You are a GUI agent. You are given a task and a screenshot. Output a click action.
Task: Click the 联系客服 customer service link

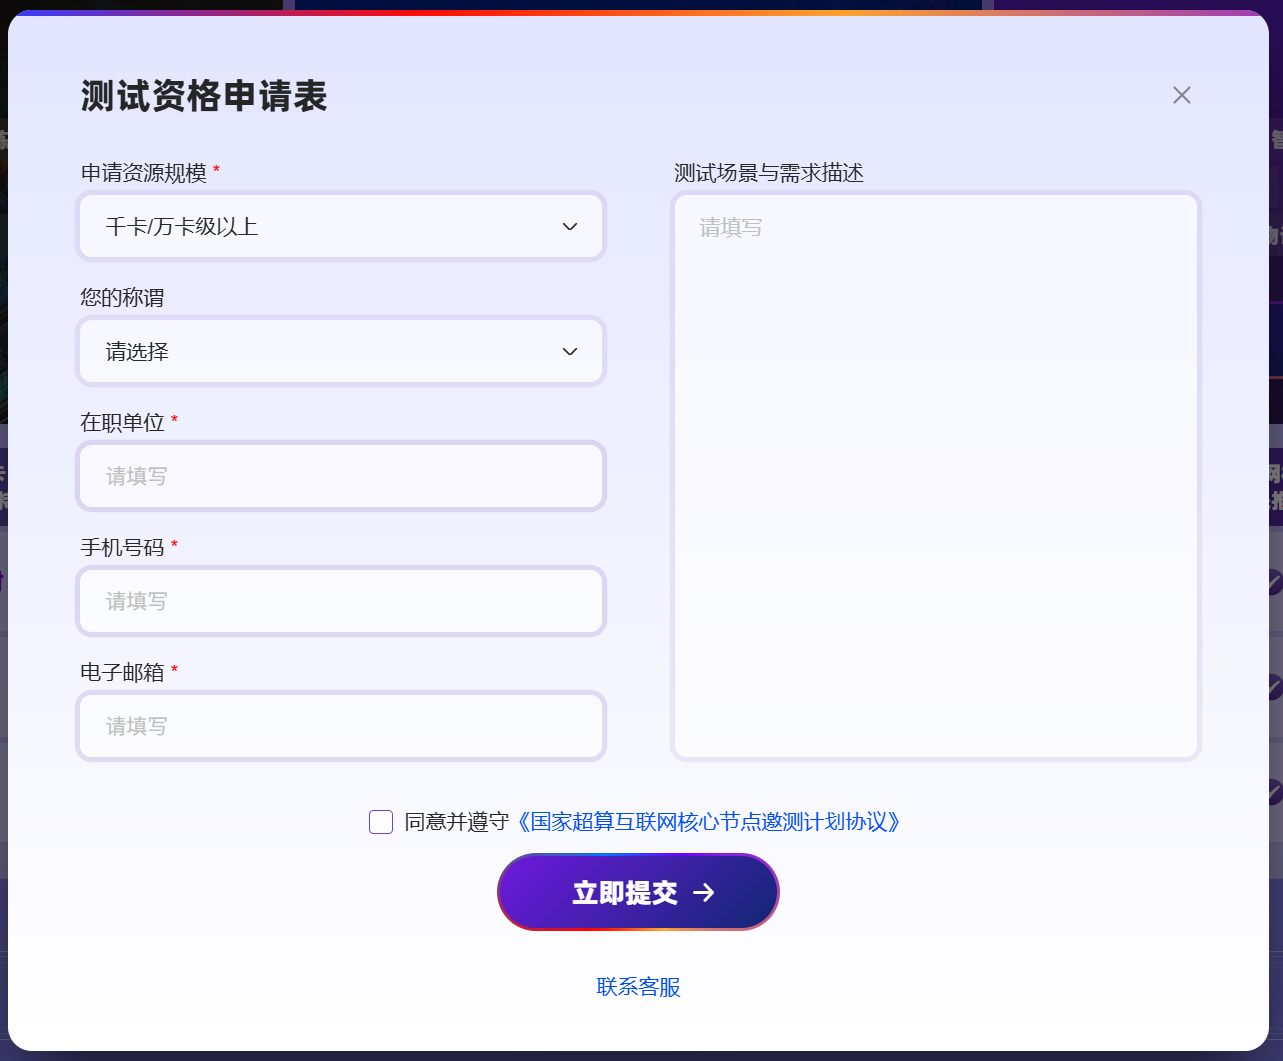pyautogui.click(x=637, y=987)
